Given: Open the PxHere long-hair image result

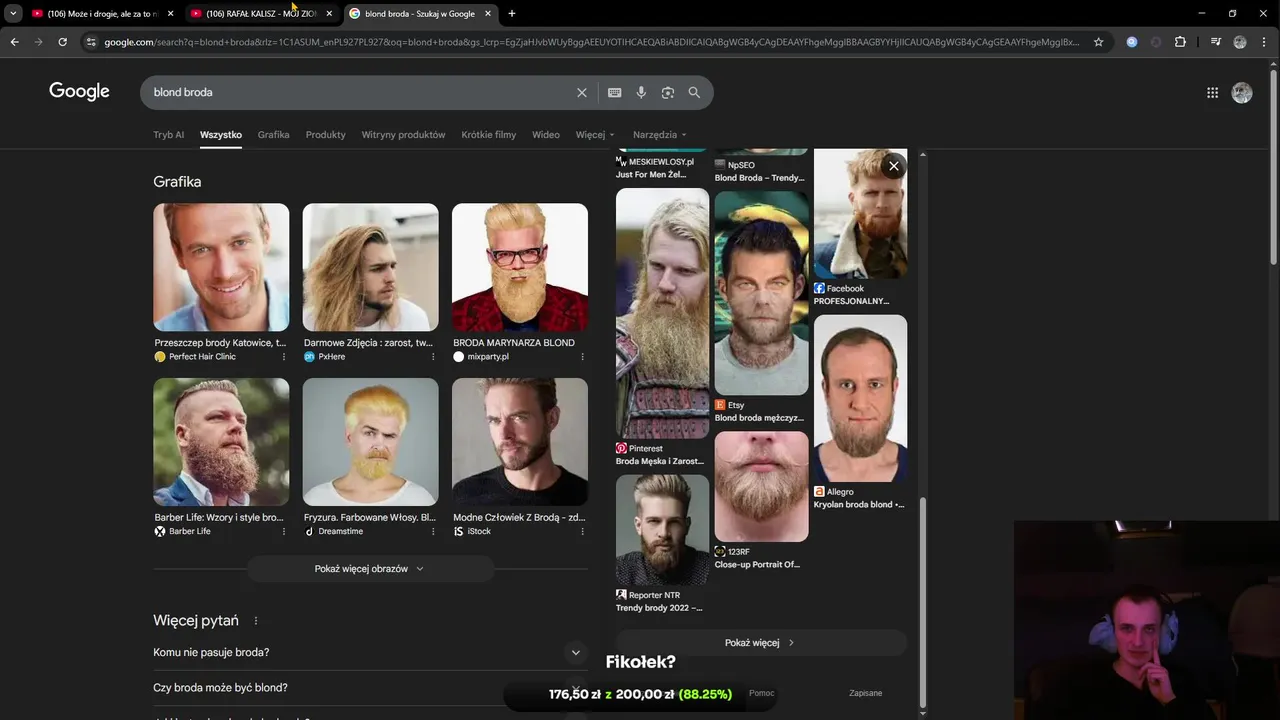Looking at the screenshot, I should (x=370, y=267).
